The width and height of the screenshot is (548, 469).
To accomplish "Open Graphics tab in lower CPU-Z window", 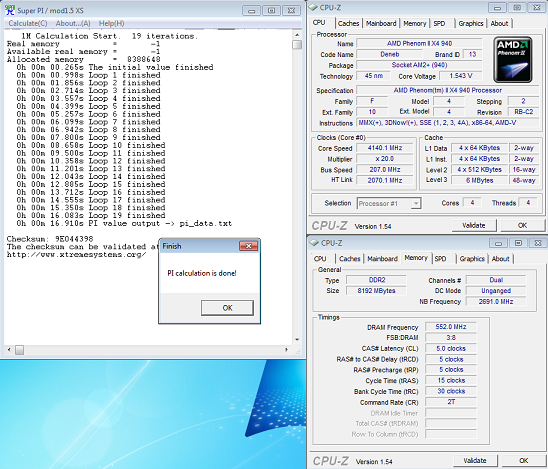I will click(472, 259).
